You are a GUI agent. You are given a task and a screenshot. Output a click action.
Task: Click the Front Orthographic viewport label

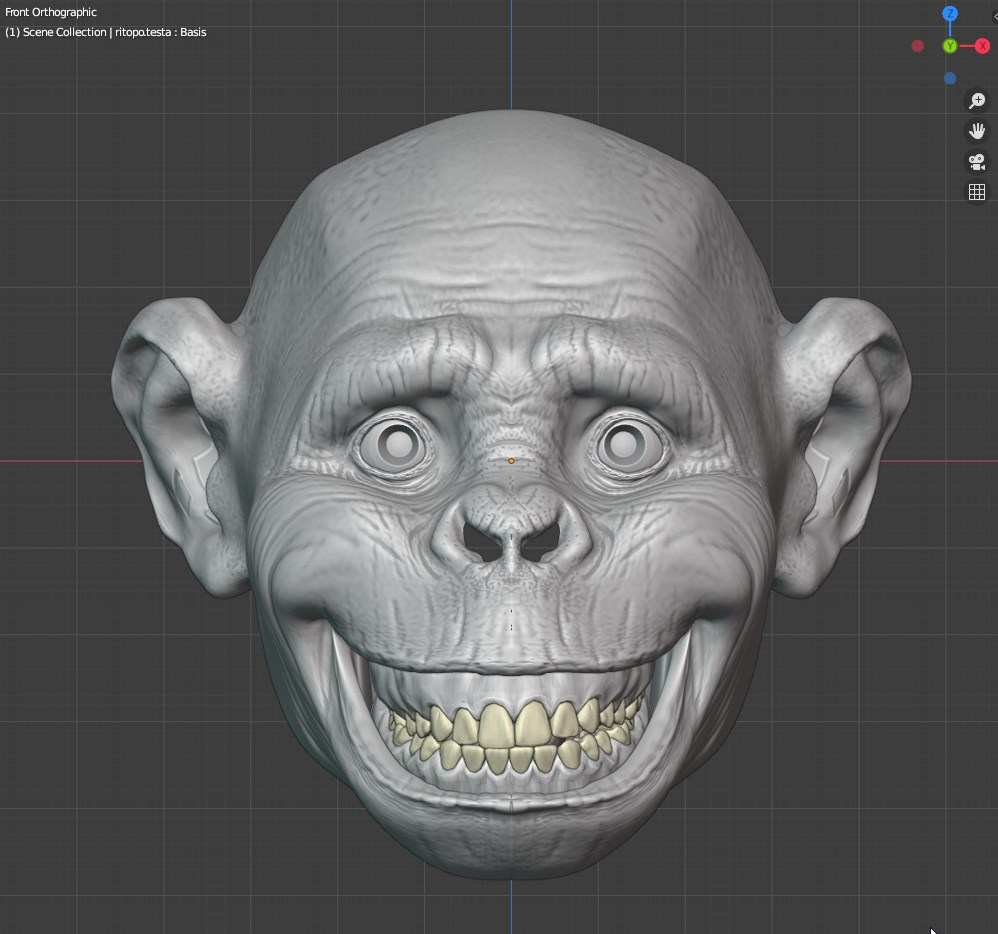pyautogui.click(x=51, y=11)
